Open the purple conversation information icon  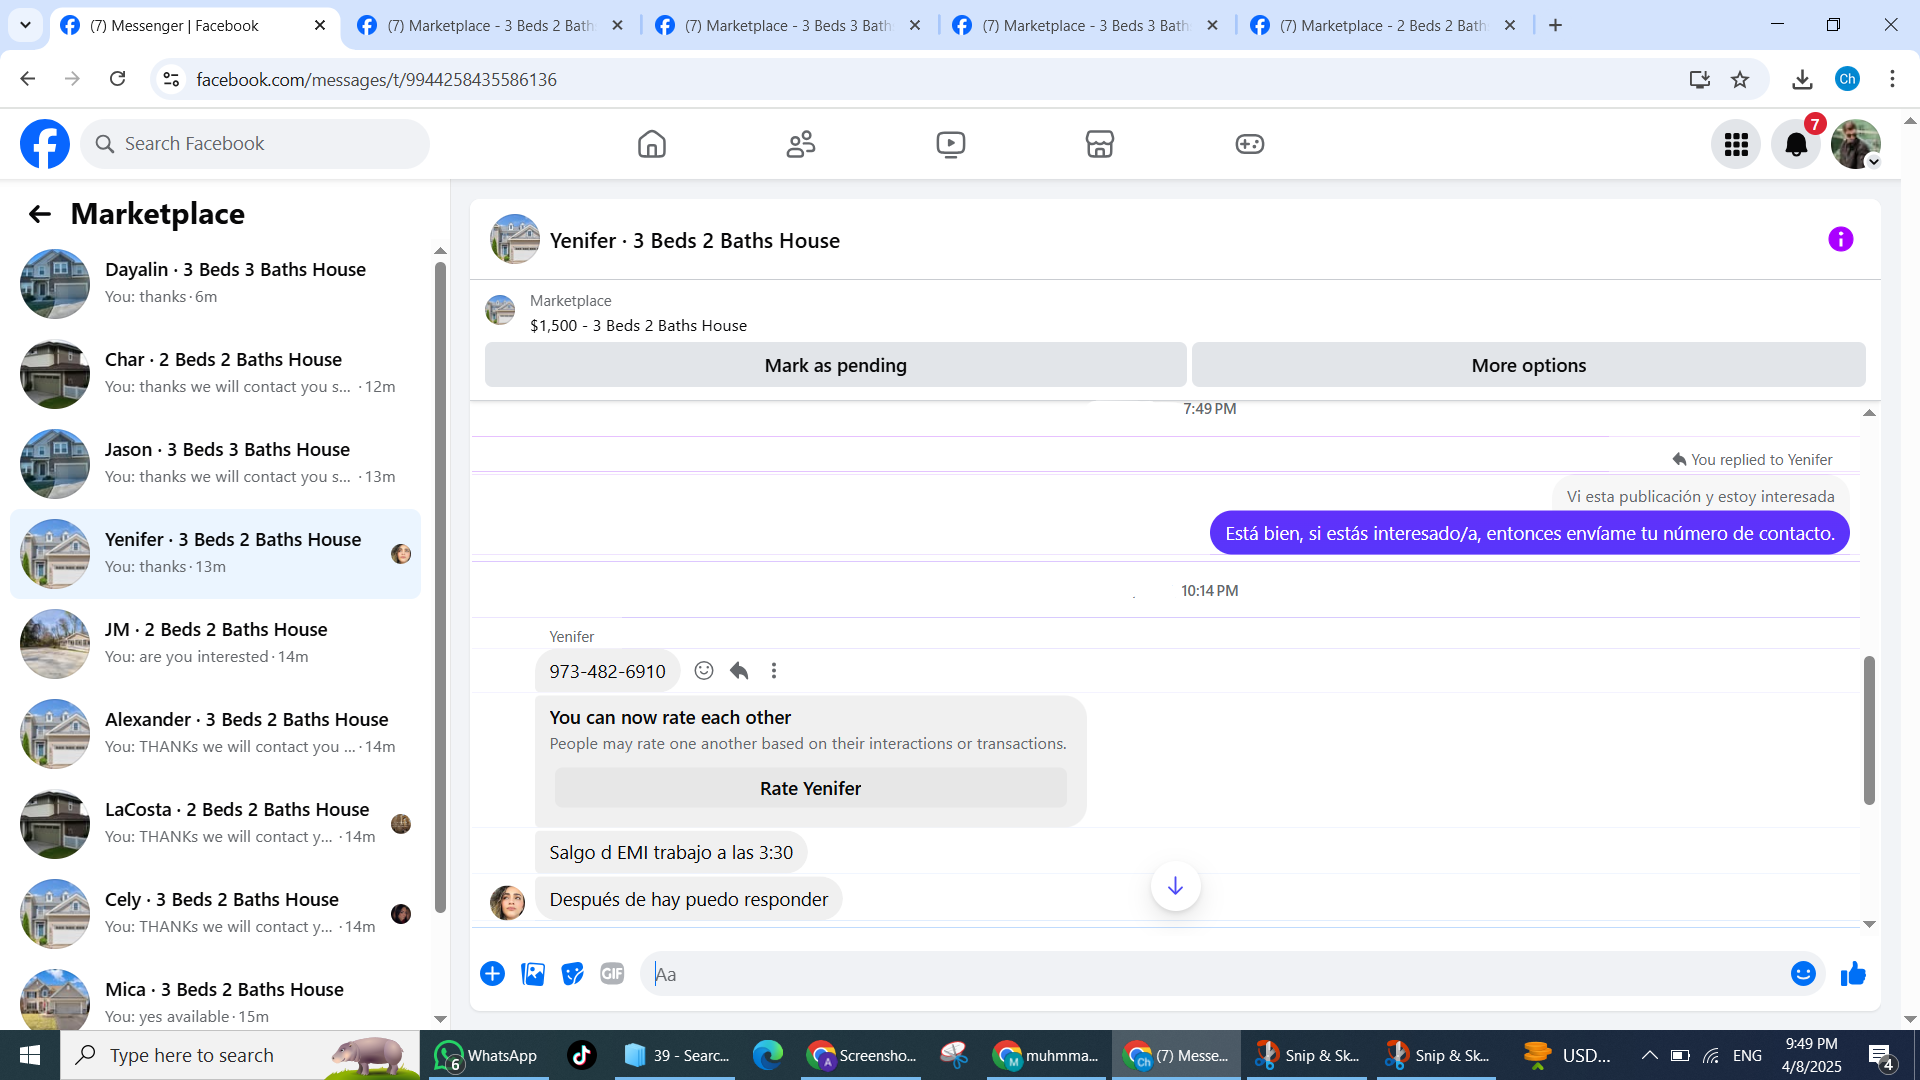(1840, 239)
